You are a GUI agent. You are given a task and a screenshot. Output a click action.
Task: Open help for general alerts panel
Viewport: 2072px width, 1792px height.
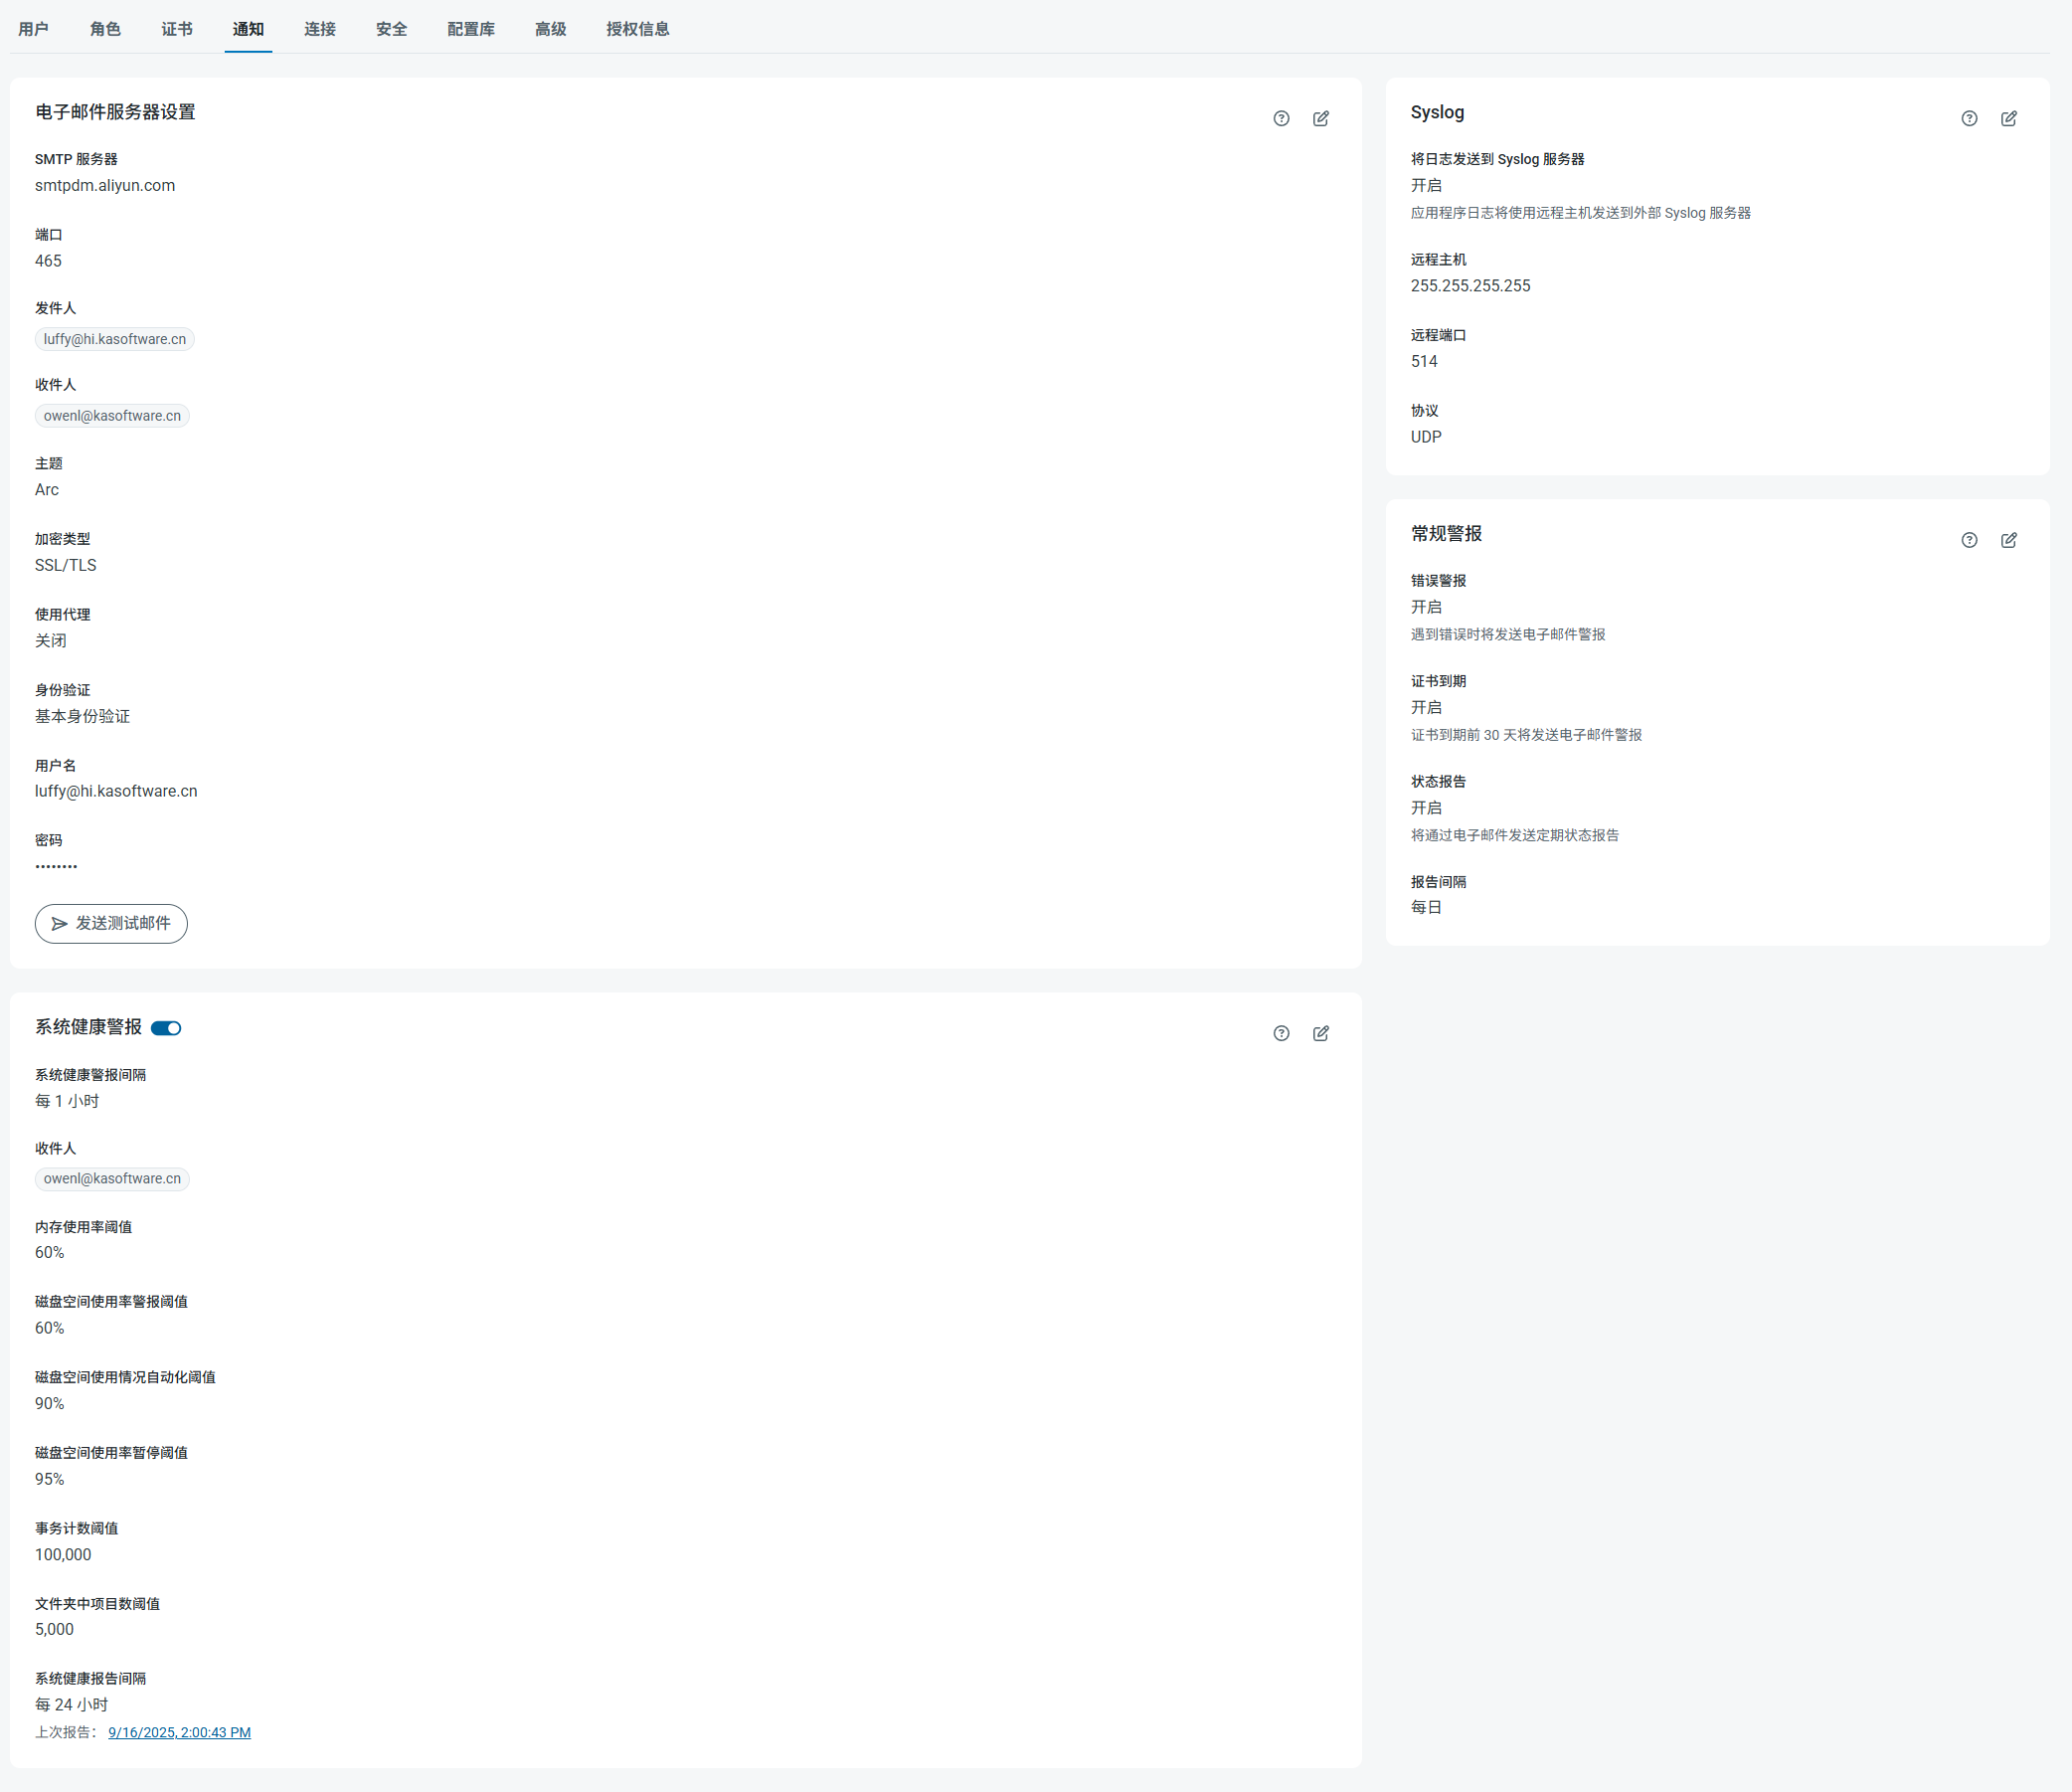[1968, 540]
